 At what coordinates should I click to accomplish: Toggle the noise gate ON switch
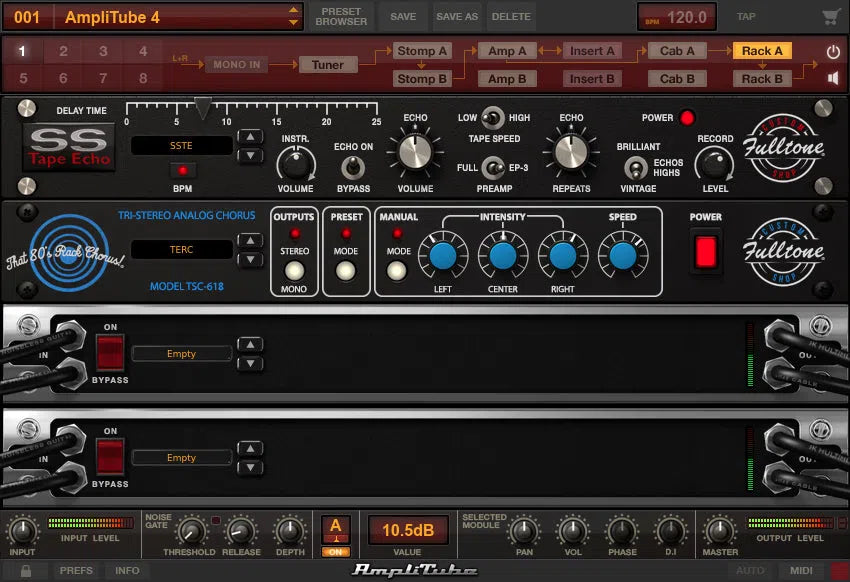335,552
